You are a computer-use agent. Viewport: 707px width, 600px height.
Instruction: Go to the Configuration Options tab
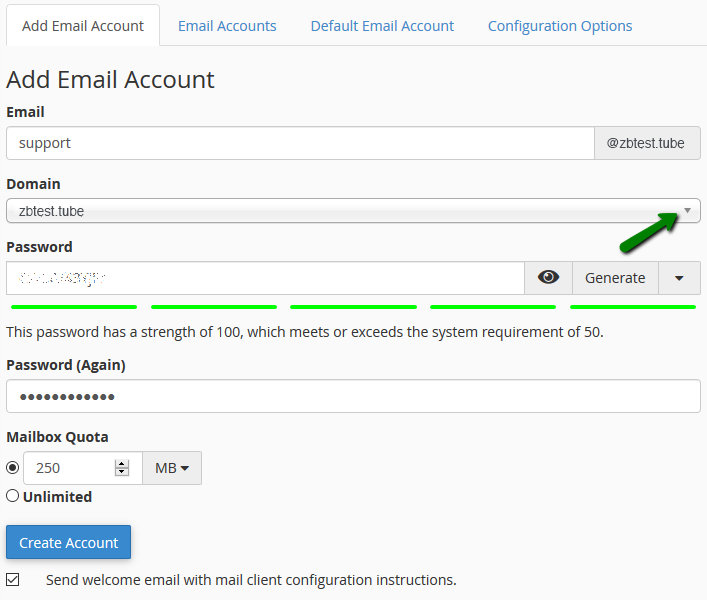tap(560, 26)
